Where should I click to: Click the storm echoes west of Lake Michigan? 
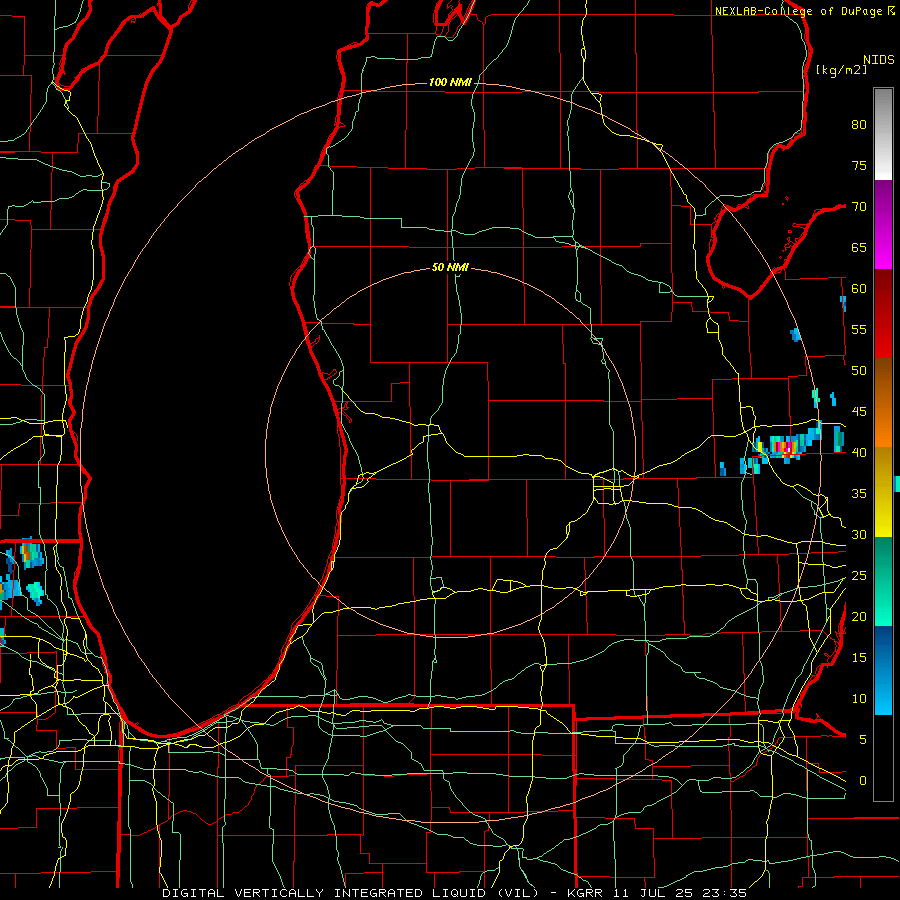click(22, 573)
